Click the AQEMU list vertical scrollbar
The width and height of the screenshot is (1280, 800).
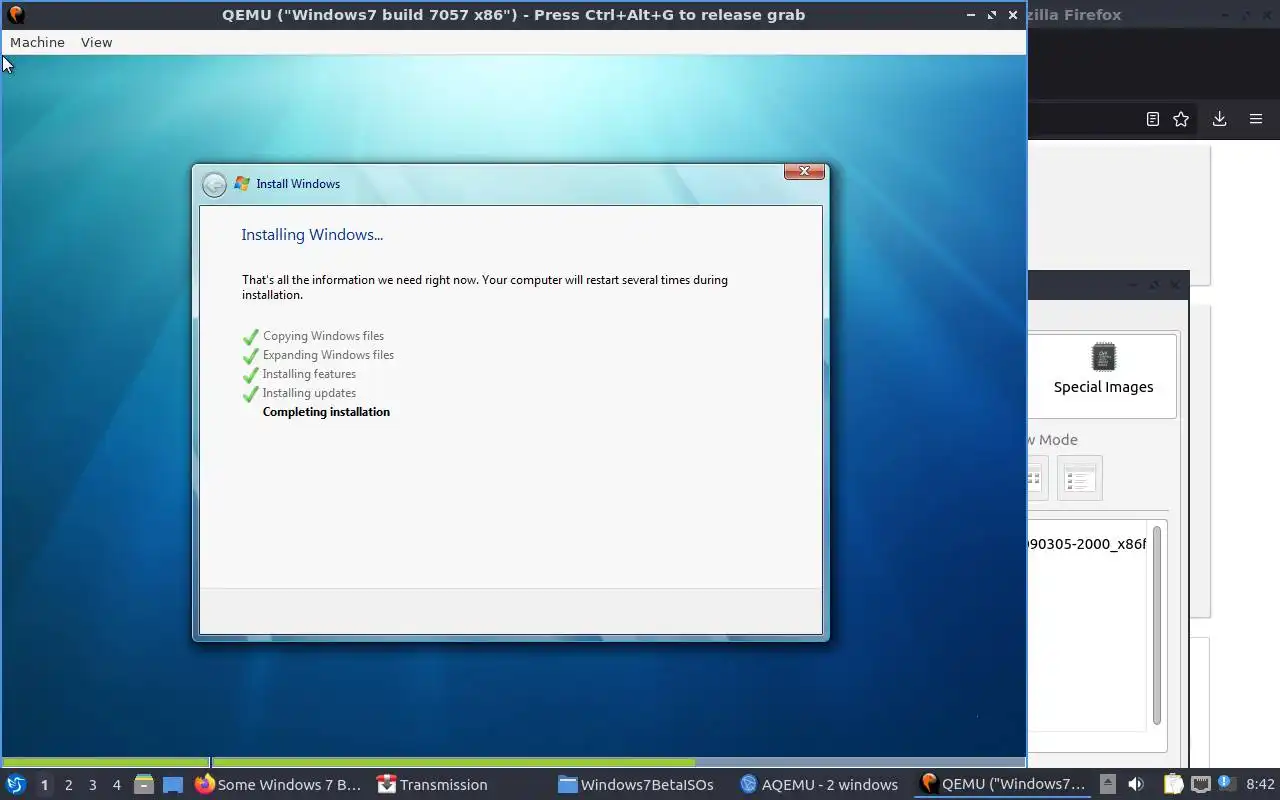coord(1157,625)
